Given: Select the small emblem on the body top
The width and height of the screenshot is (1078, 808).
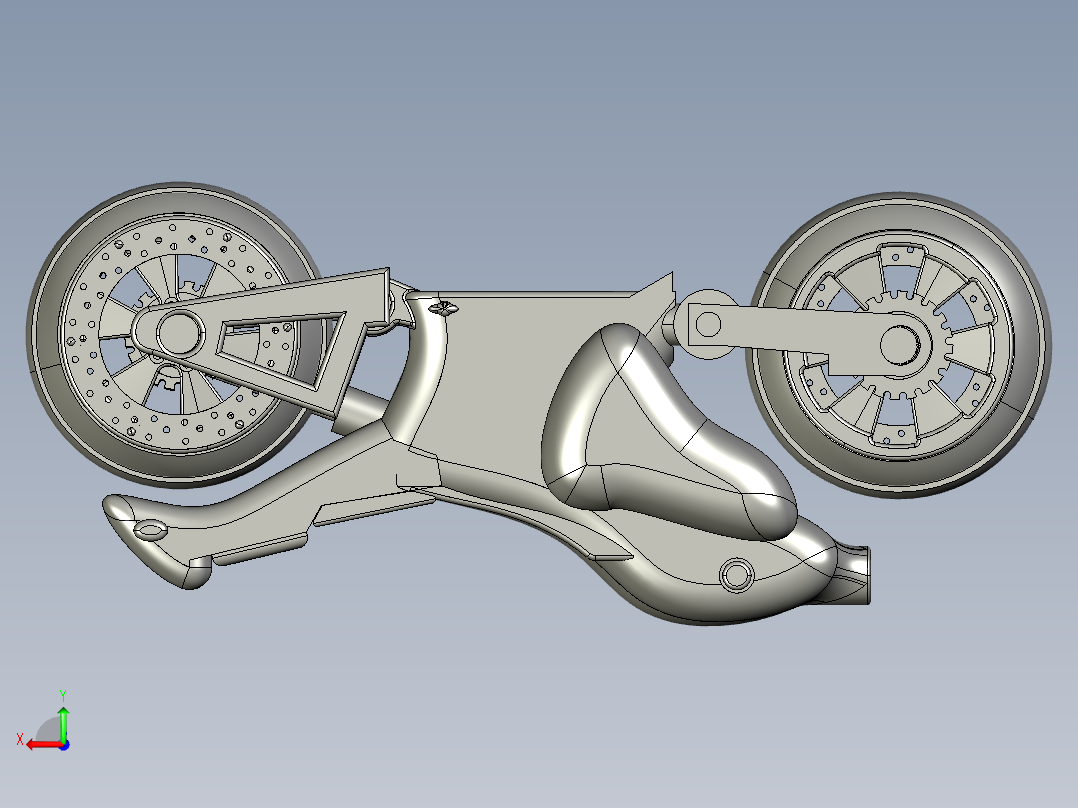Looking at the screenshot, I should pyautogui.click(x=445, y=307).
